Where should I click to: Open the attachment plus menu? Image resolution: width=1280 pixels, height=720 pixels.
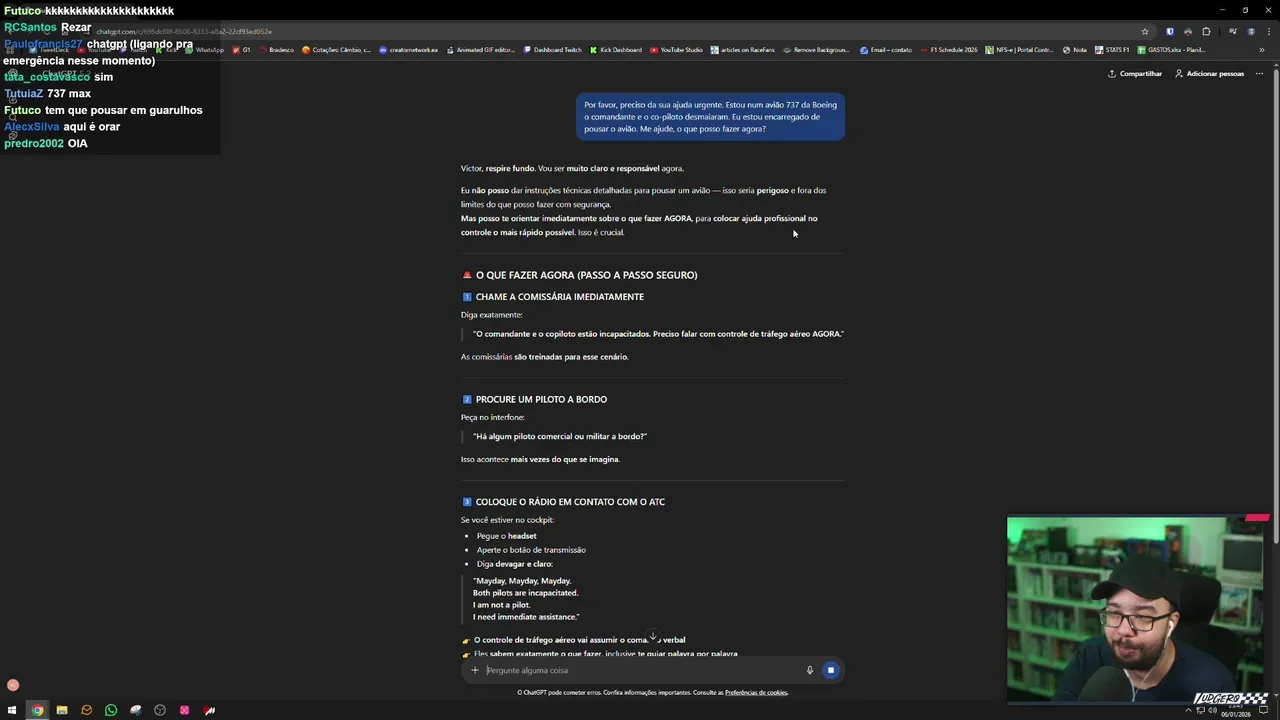[x=475, y=670]
